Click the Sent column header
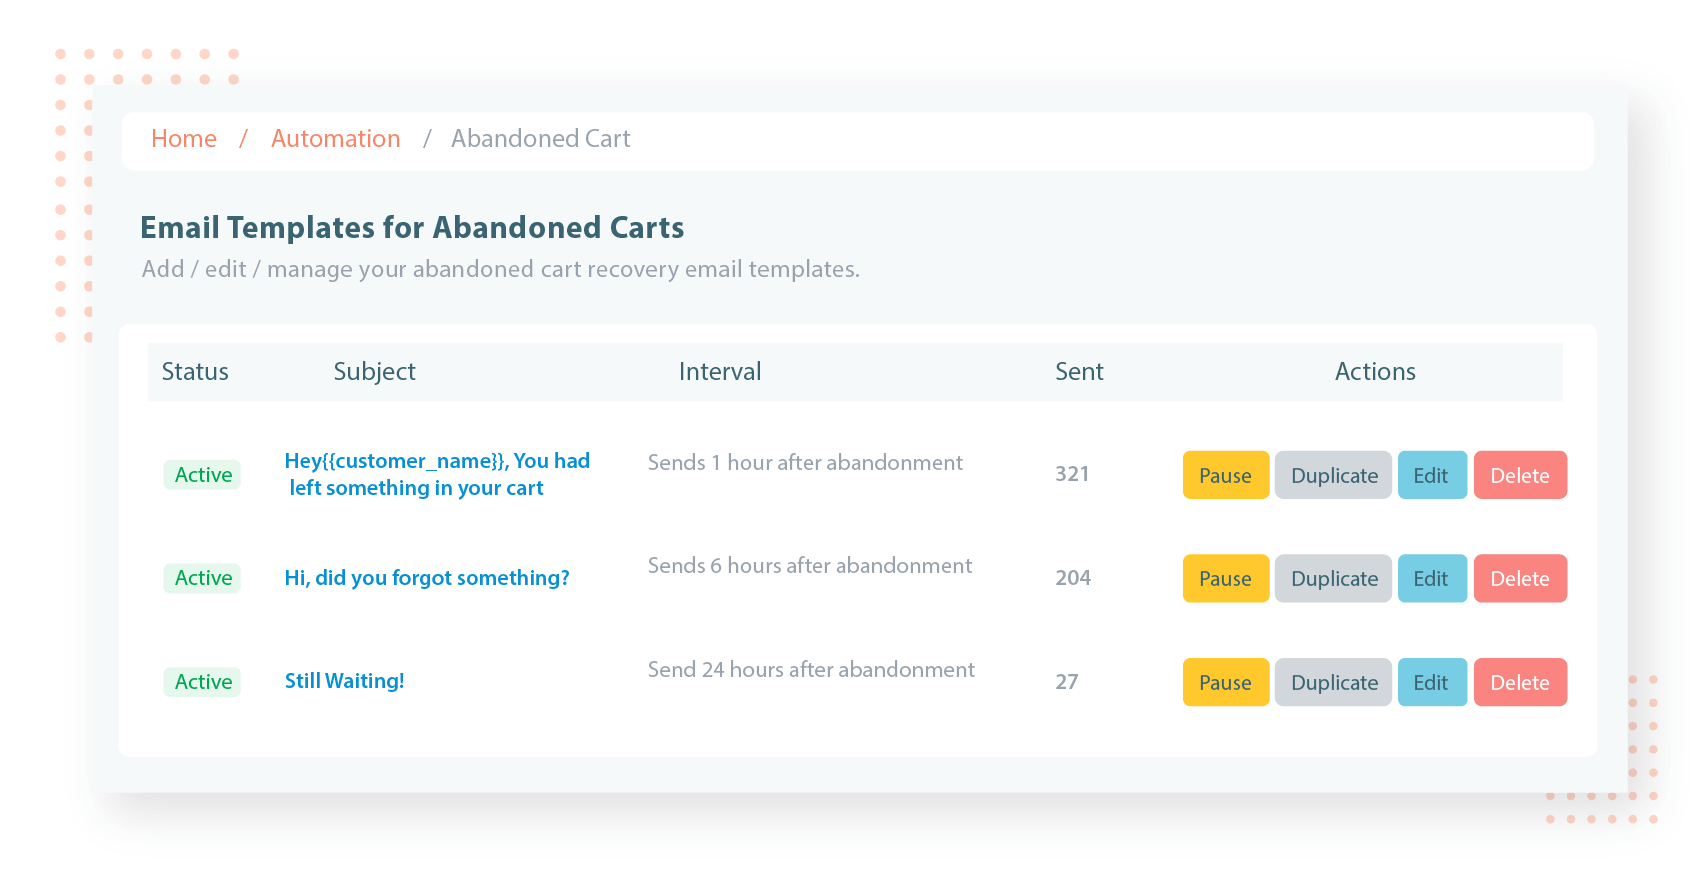 [x=1079, y=372]
